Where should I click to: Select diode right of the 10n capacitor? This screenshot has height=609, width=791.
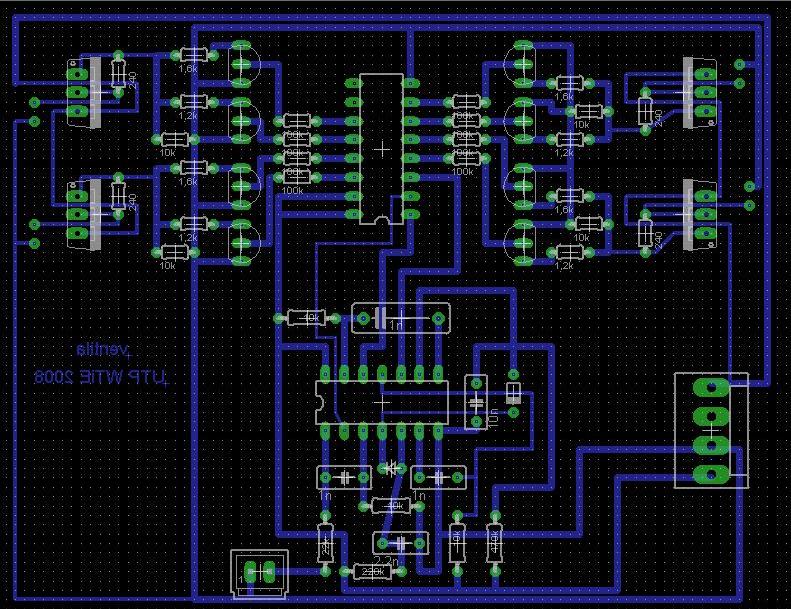513,393
